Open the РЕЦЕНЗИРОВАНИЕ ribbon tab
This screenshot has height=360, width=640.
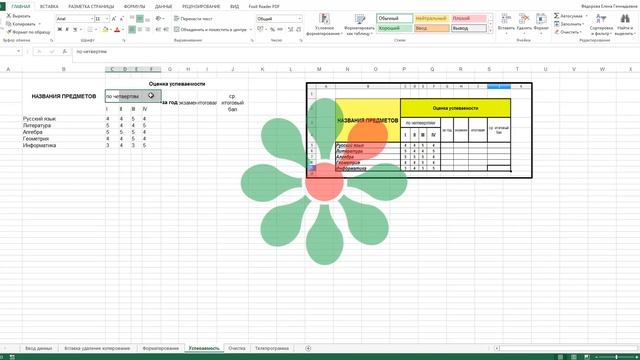pyautogui.click(x=201, y=7)
